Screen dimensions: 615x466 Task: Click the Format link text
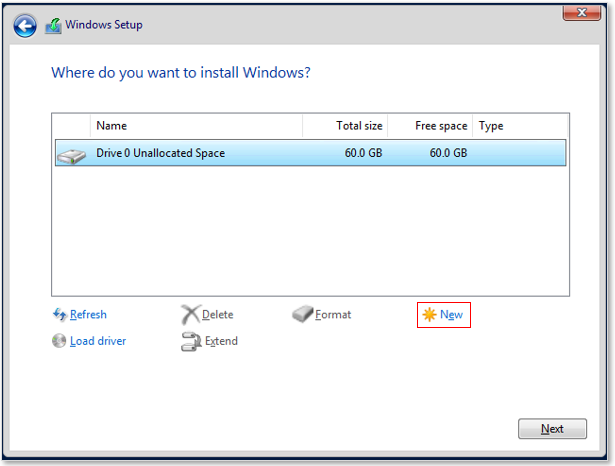point(333,315)
